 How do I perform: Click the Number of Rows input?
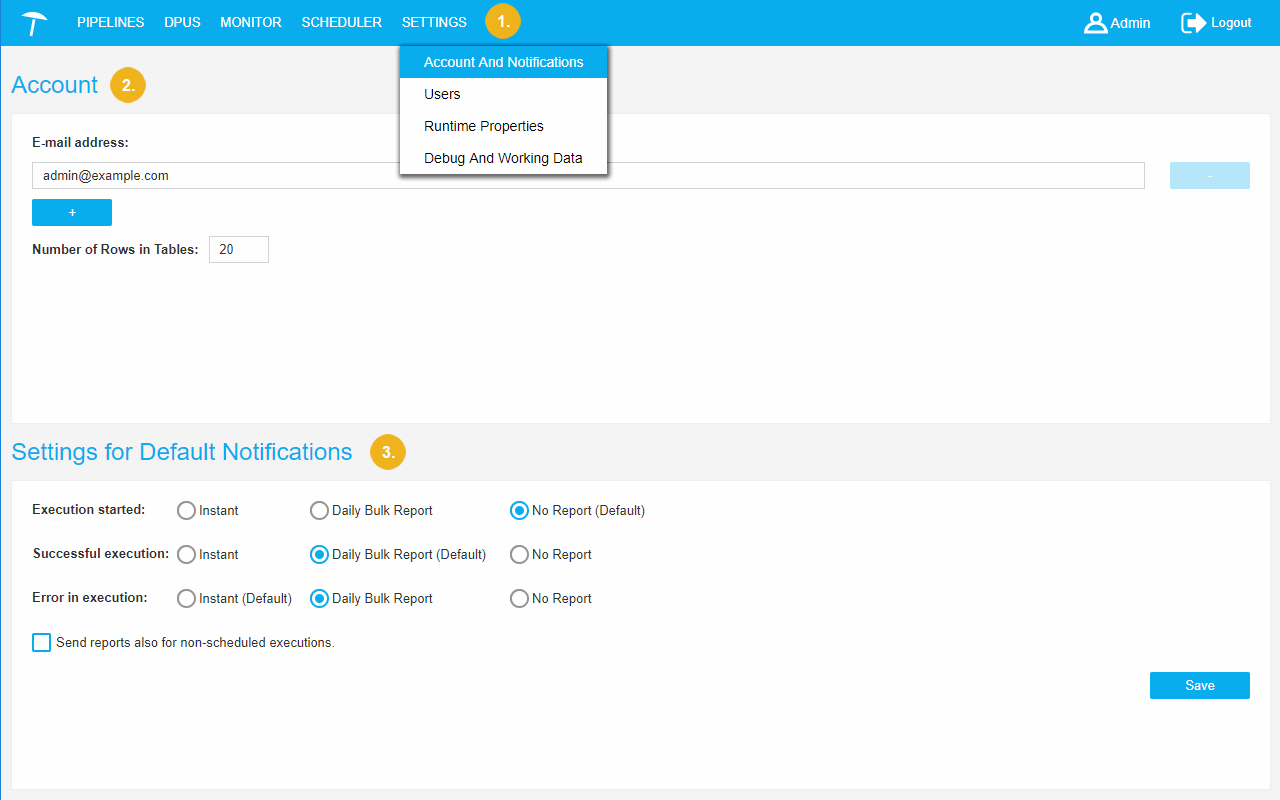(x=238, y=250)
